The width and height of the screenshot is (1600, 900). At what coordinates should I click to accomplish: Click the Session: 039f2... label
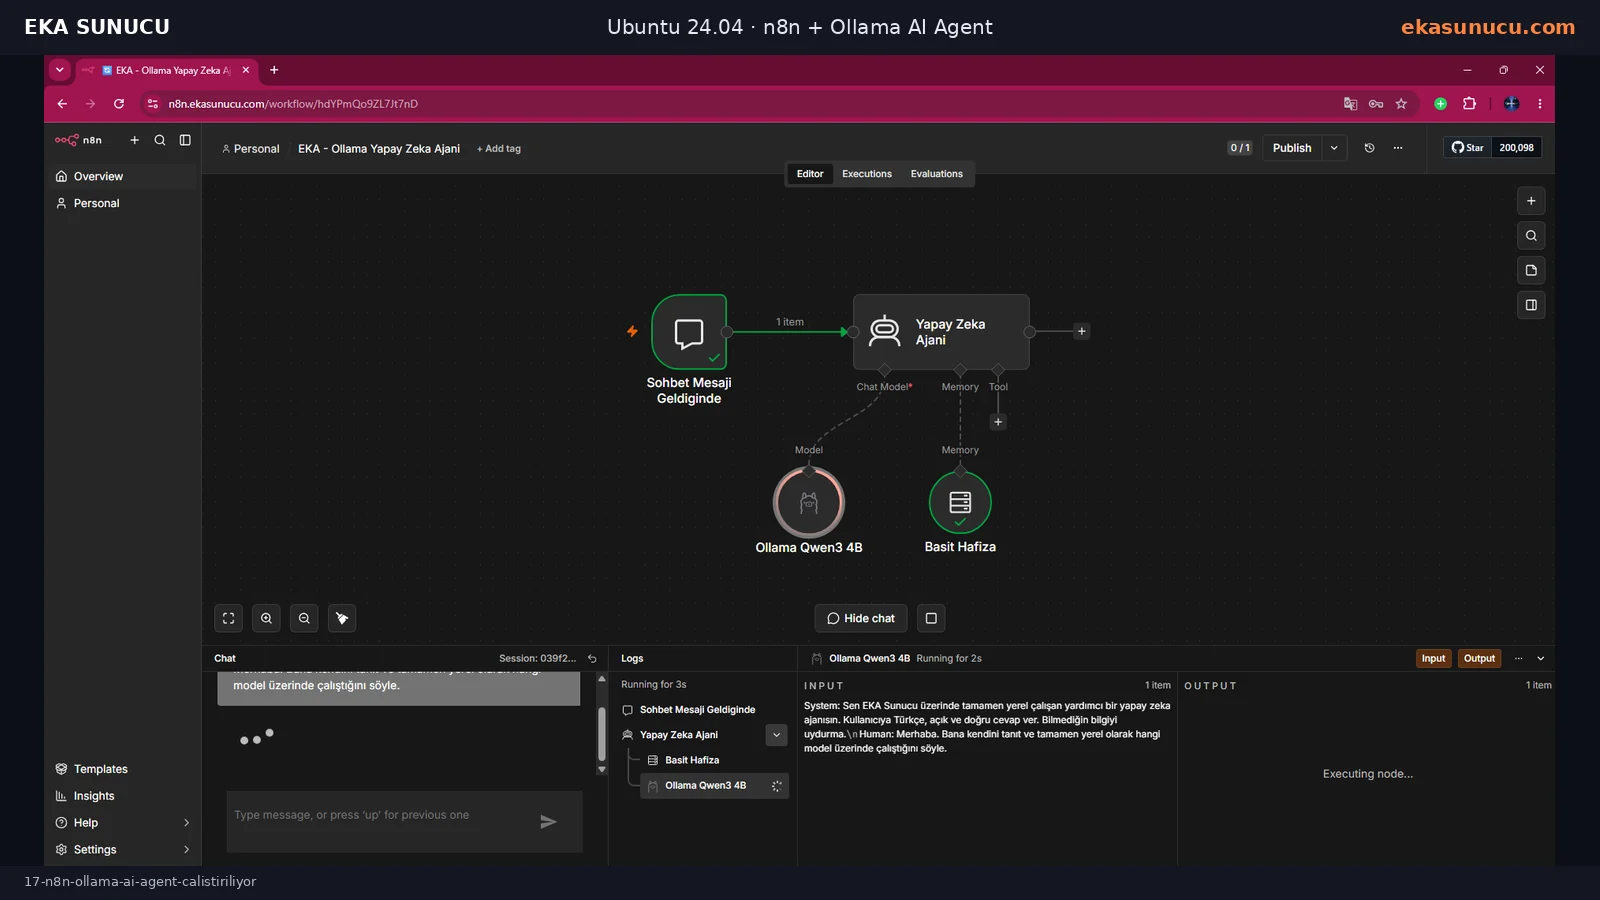[x=538, y=659]
